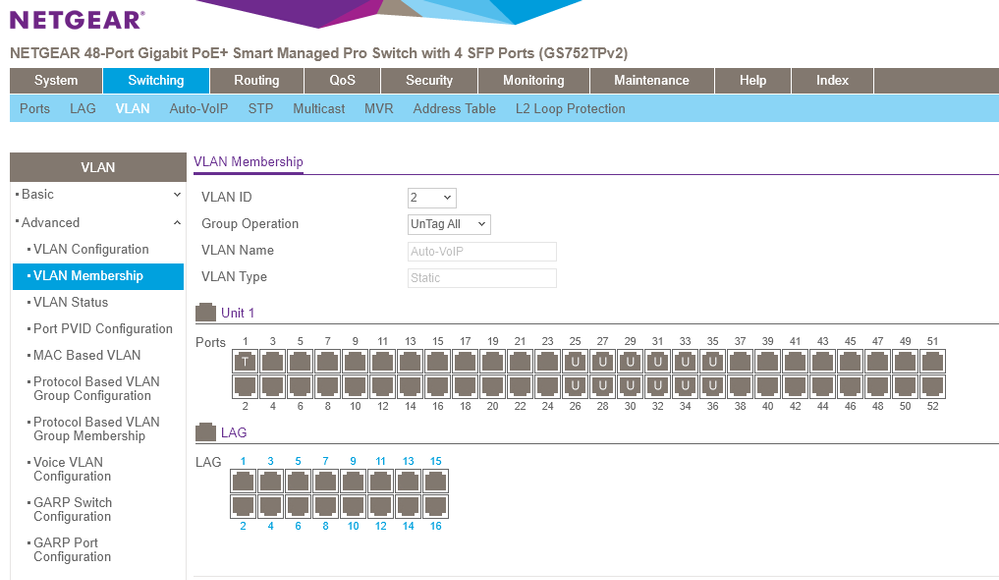Open Protocol Based VLAN Group Membership
Viewport: 999px width, 580px height.
pyautogui.click(x=98, y=429)
